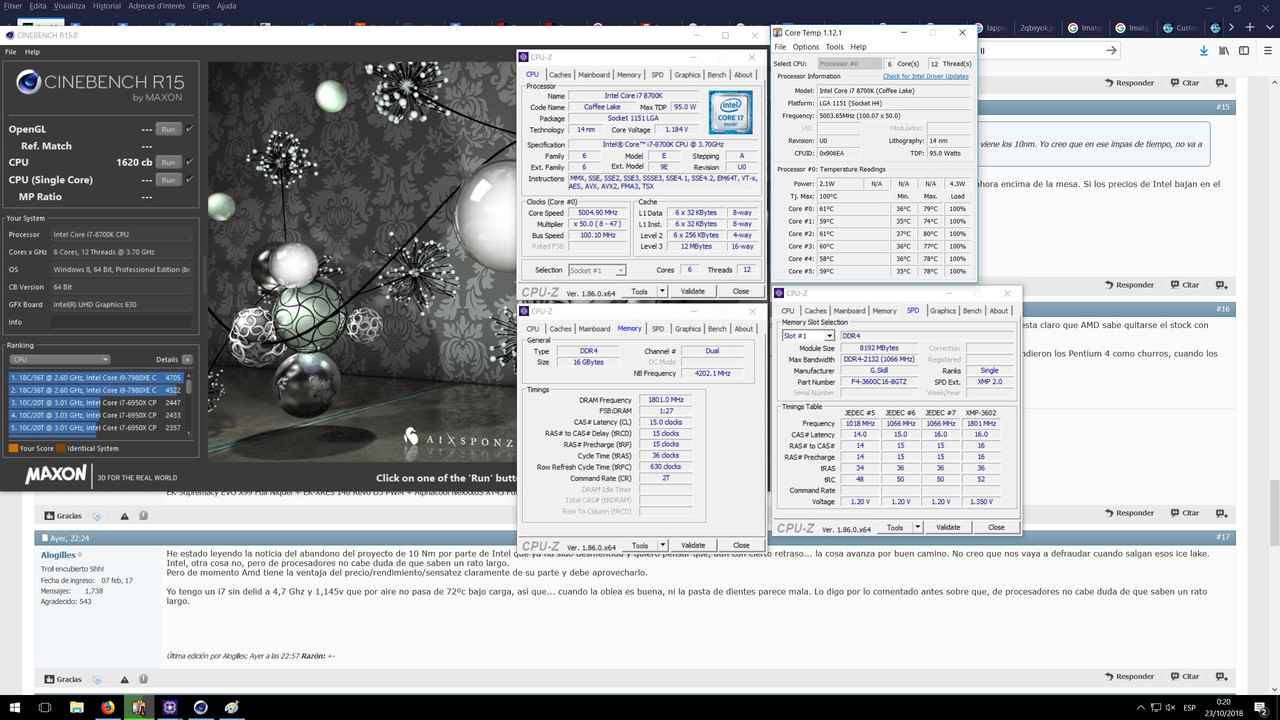The width and height of the screenshot is (1280, 720).
Task: Run the OpenGL benchmark in Cinebench
Action: (168, 129)
